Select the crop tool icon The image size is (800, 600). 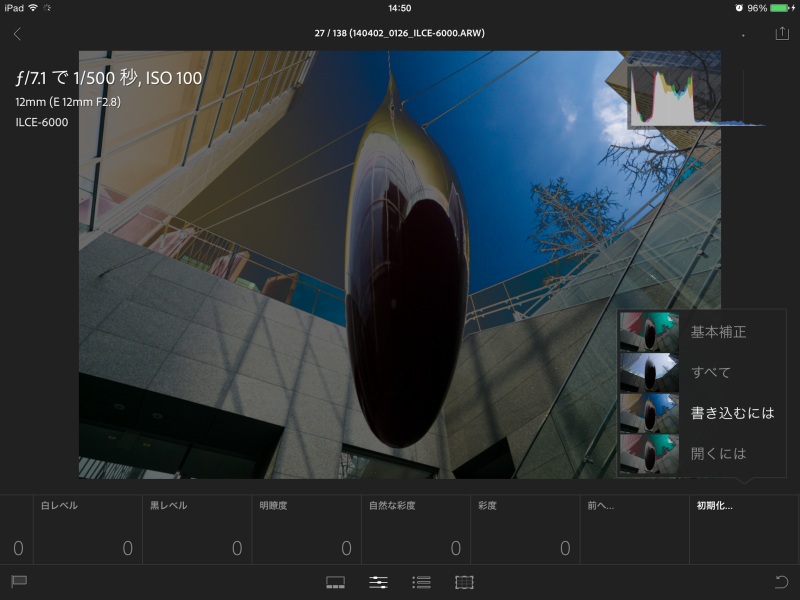coord(463,581)
